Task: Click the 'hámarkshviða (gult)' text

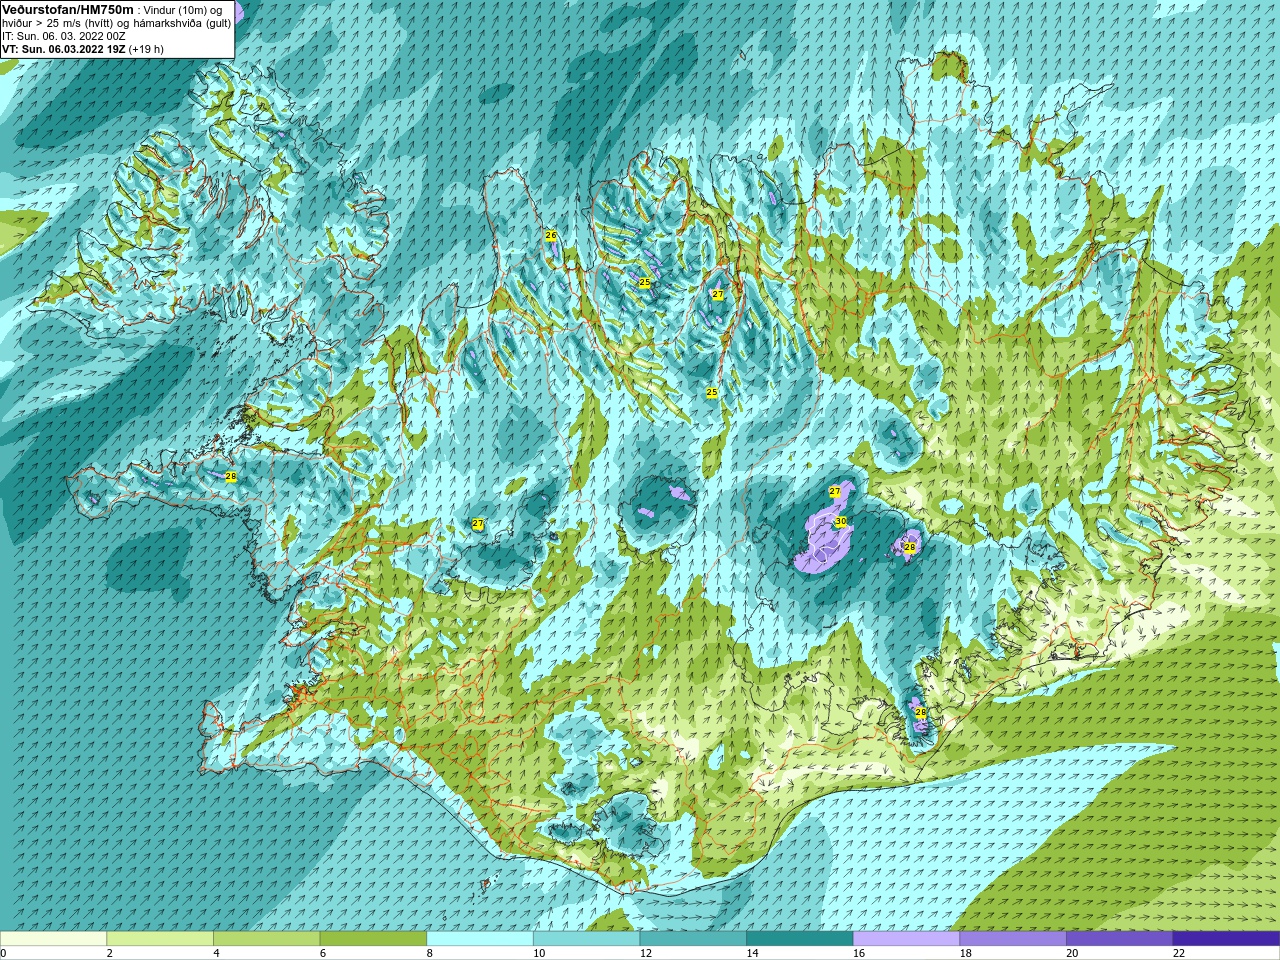Action: (x=180, y=23)
